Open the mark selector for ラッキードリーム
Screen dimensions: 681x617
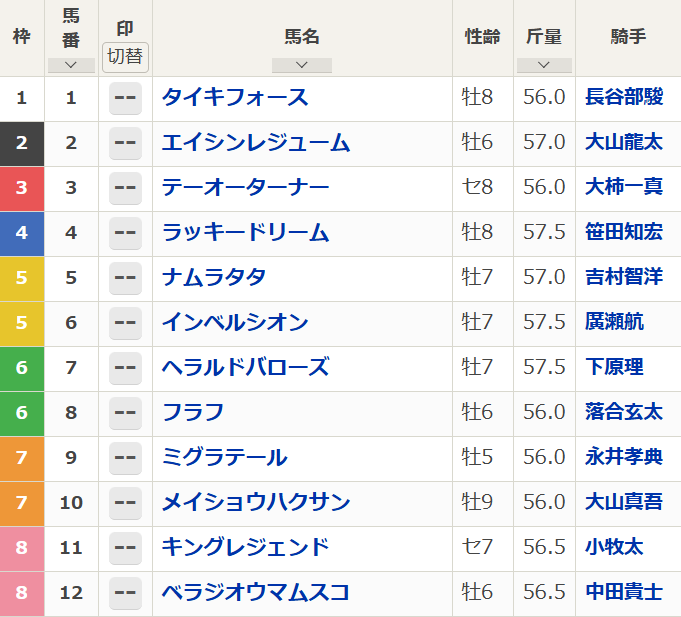(x=125, y=233)
